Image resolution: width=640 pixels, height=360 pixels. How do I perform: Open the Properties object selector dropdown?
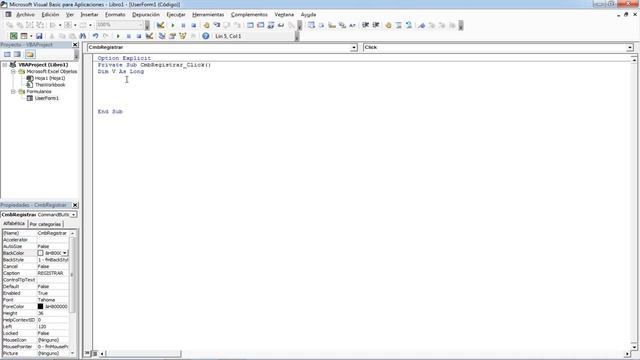[73, 215]
